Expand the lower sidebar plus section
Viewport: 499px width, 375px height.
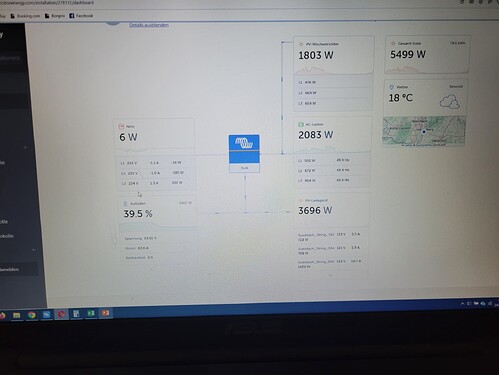[33, 249]
